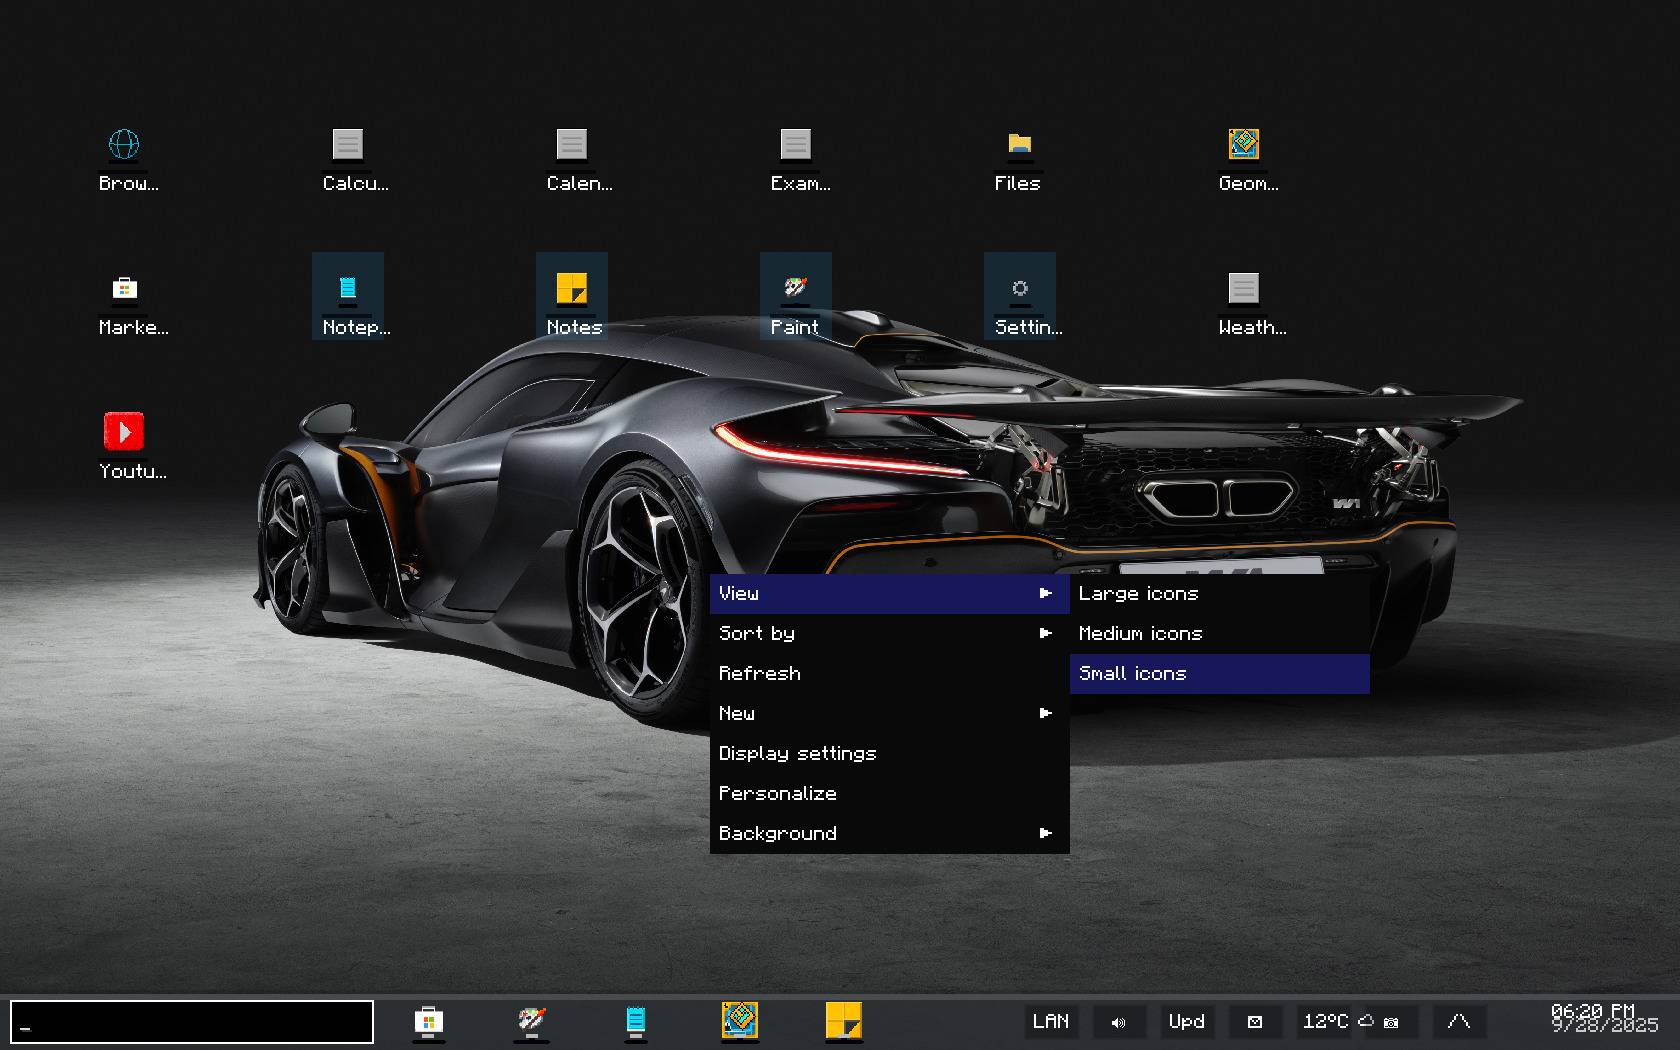Click the Notepad icon in taskbar

[x=635, y=1021]
